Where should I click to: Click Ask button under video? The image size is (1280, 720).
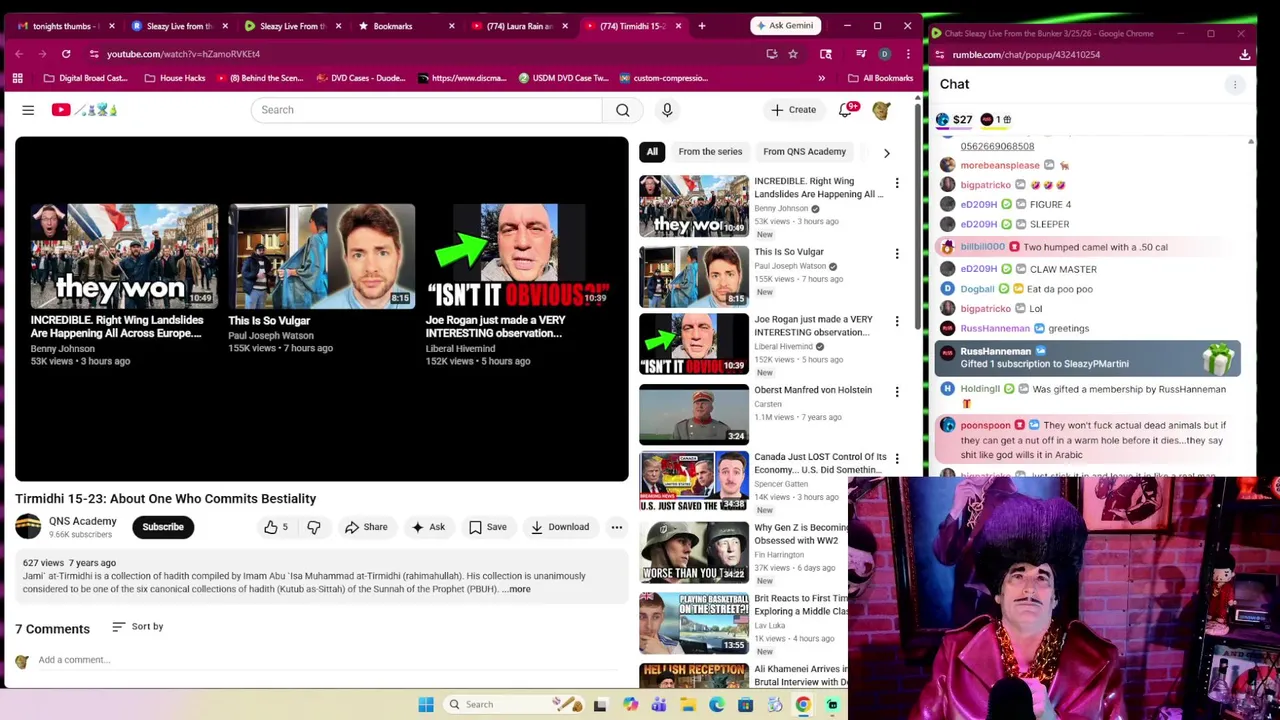point(429,527)
